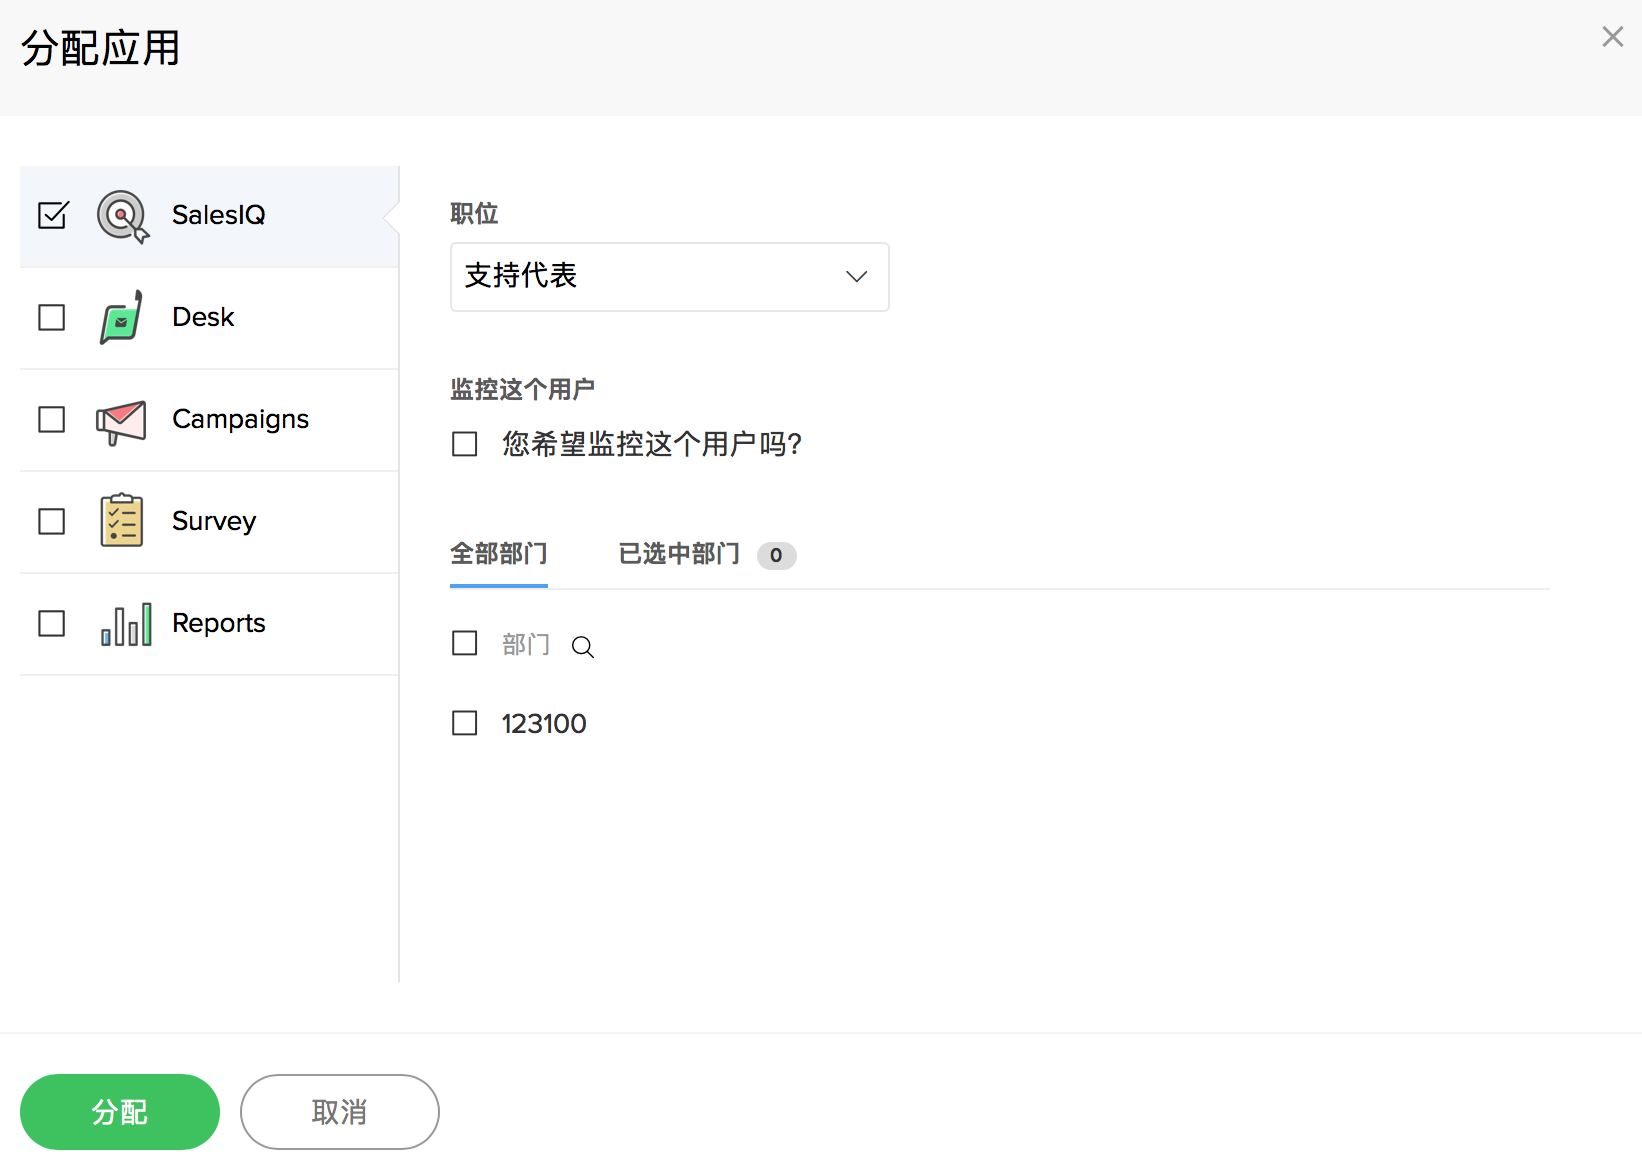Select department 123100 checkbox
This screenshot has width=1642, height=1164.
[x=465, y=723]
